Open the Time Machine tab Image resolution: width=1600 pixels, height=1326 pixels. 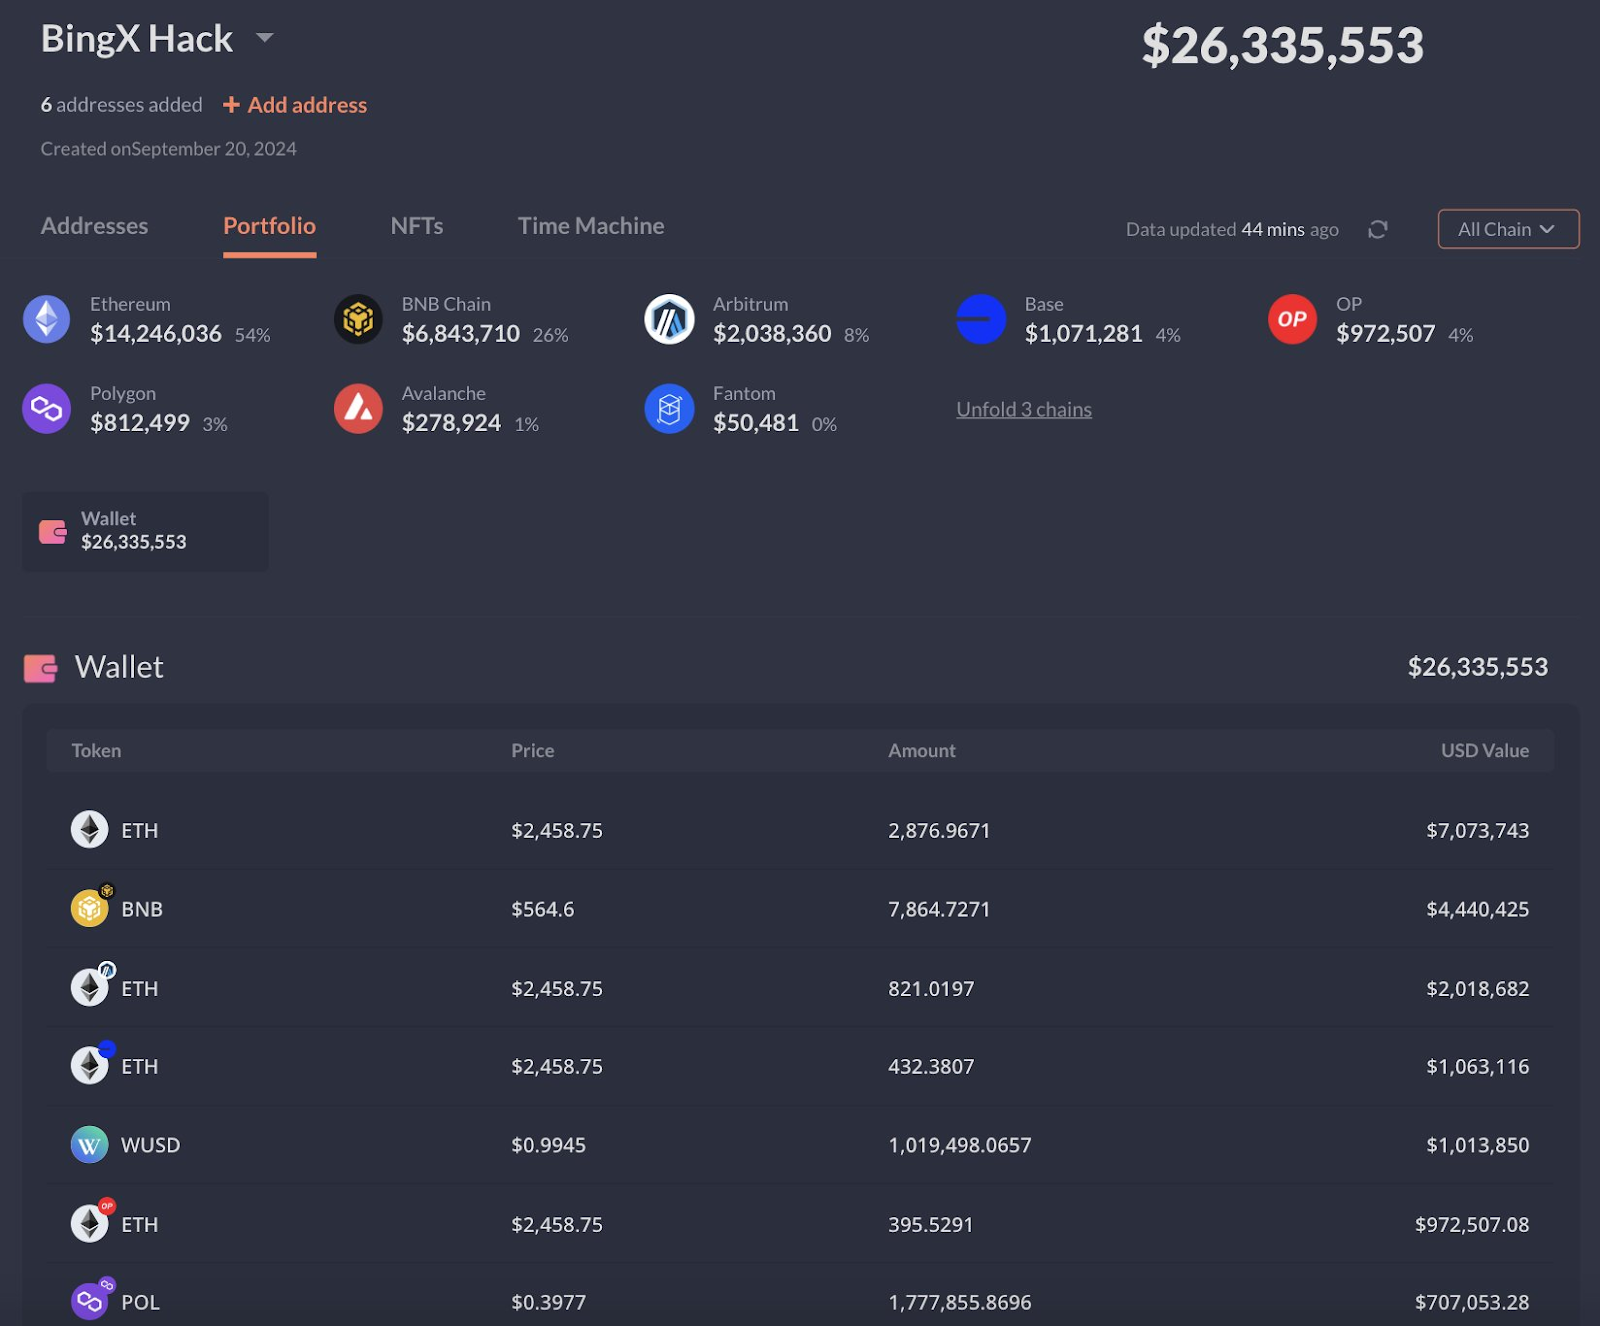590,226
